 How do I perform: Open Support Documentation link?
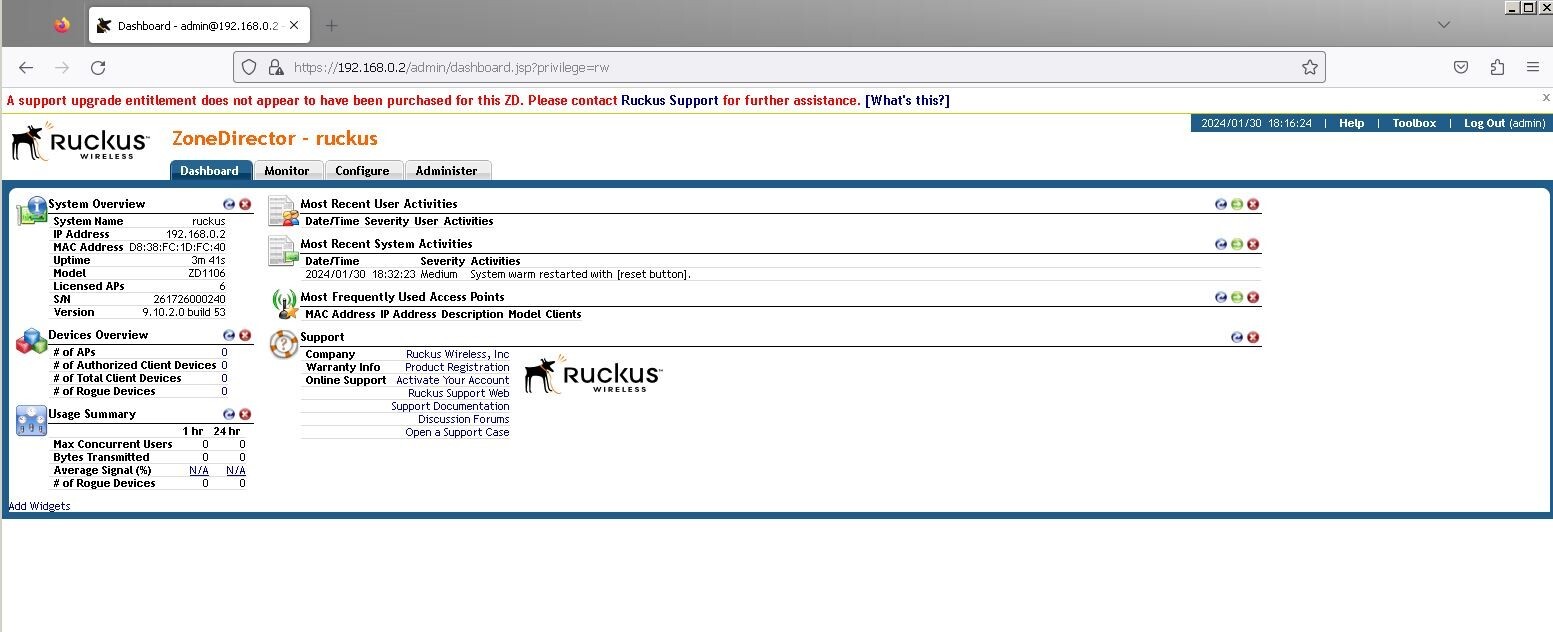pyautogui.click(x=450, y=406)
